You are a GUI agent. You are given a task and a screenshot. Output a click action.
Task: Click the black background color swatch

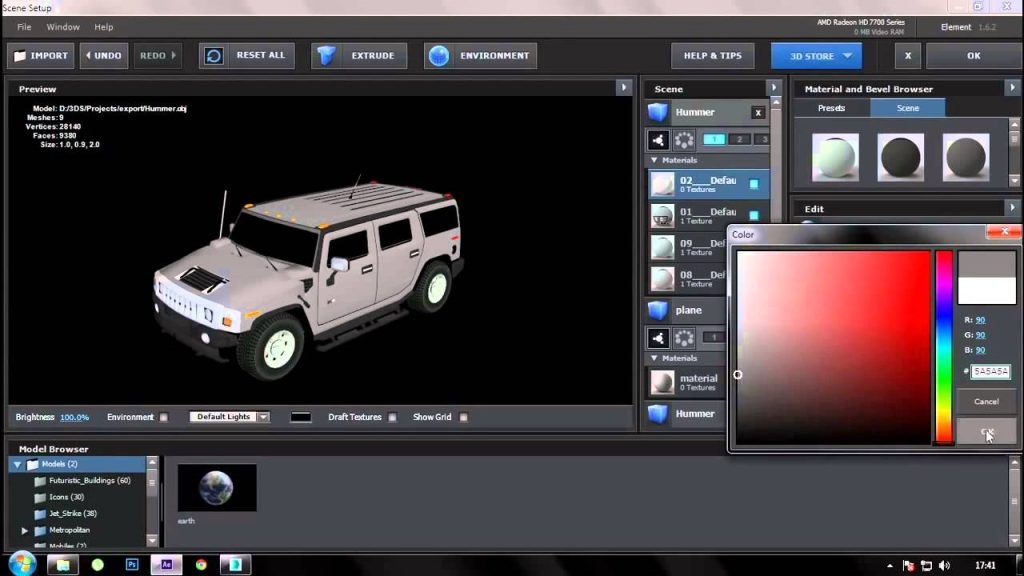pyautogui.click(x=300, y=417)
